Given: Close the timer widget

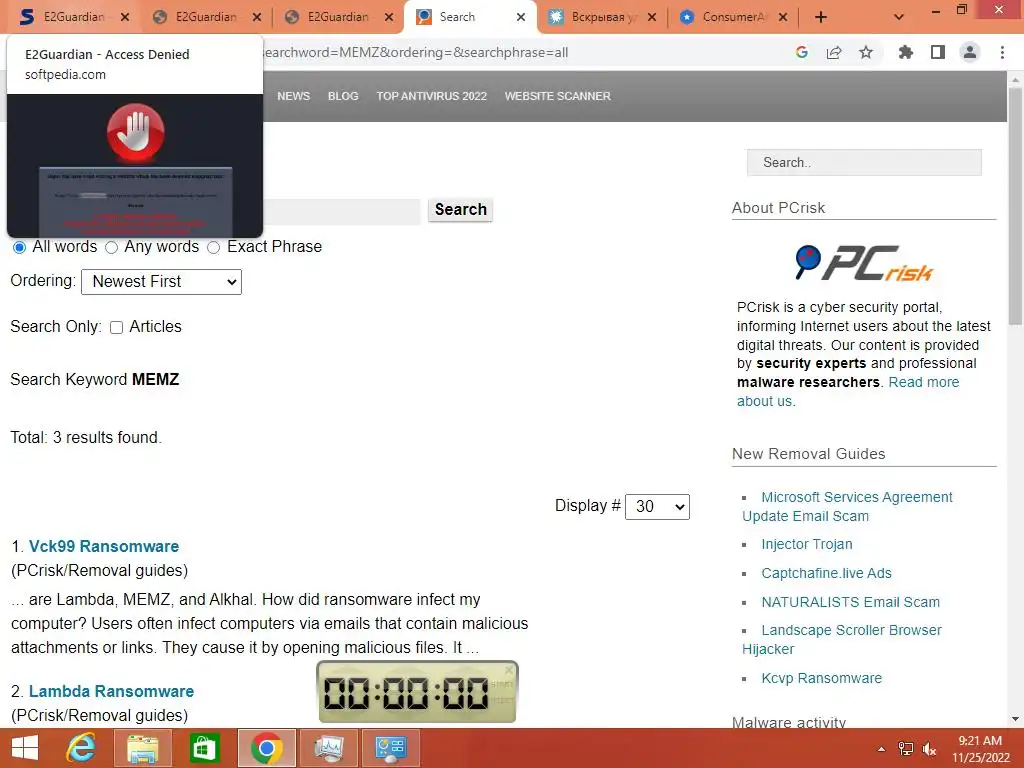Looking at the screenshot, I should tap(509, 669).
